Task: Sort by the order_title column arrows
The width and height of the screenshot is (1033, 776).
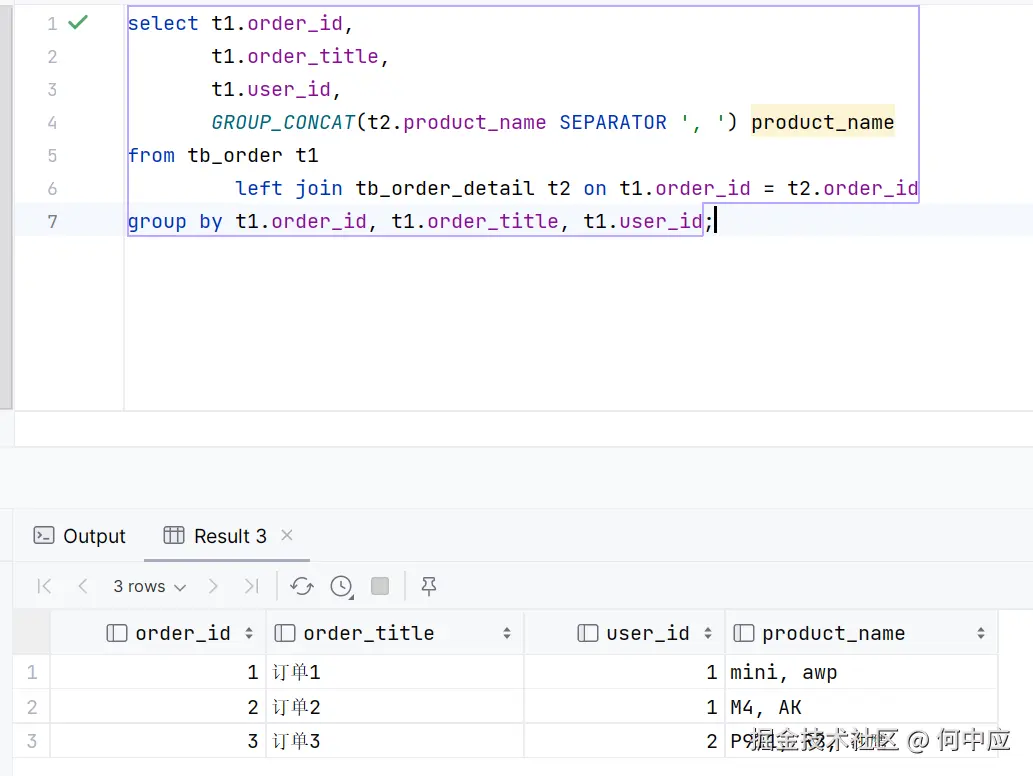Action: click(507, 633)
